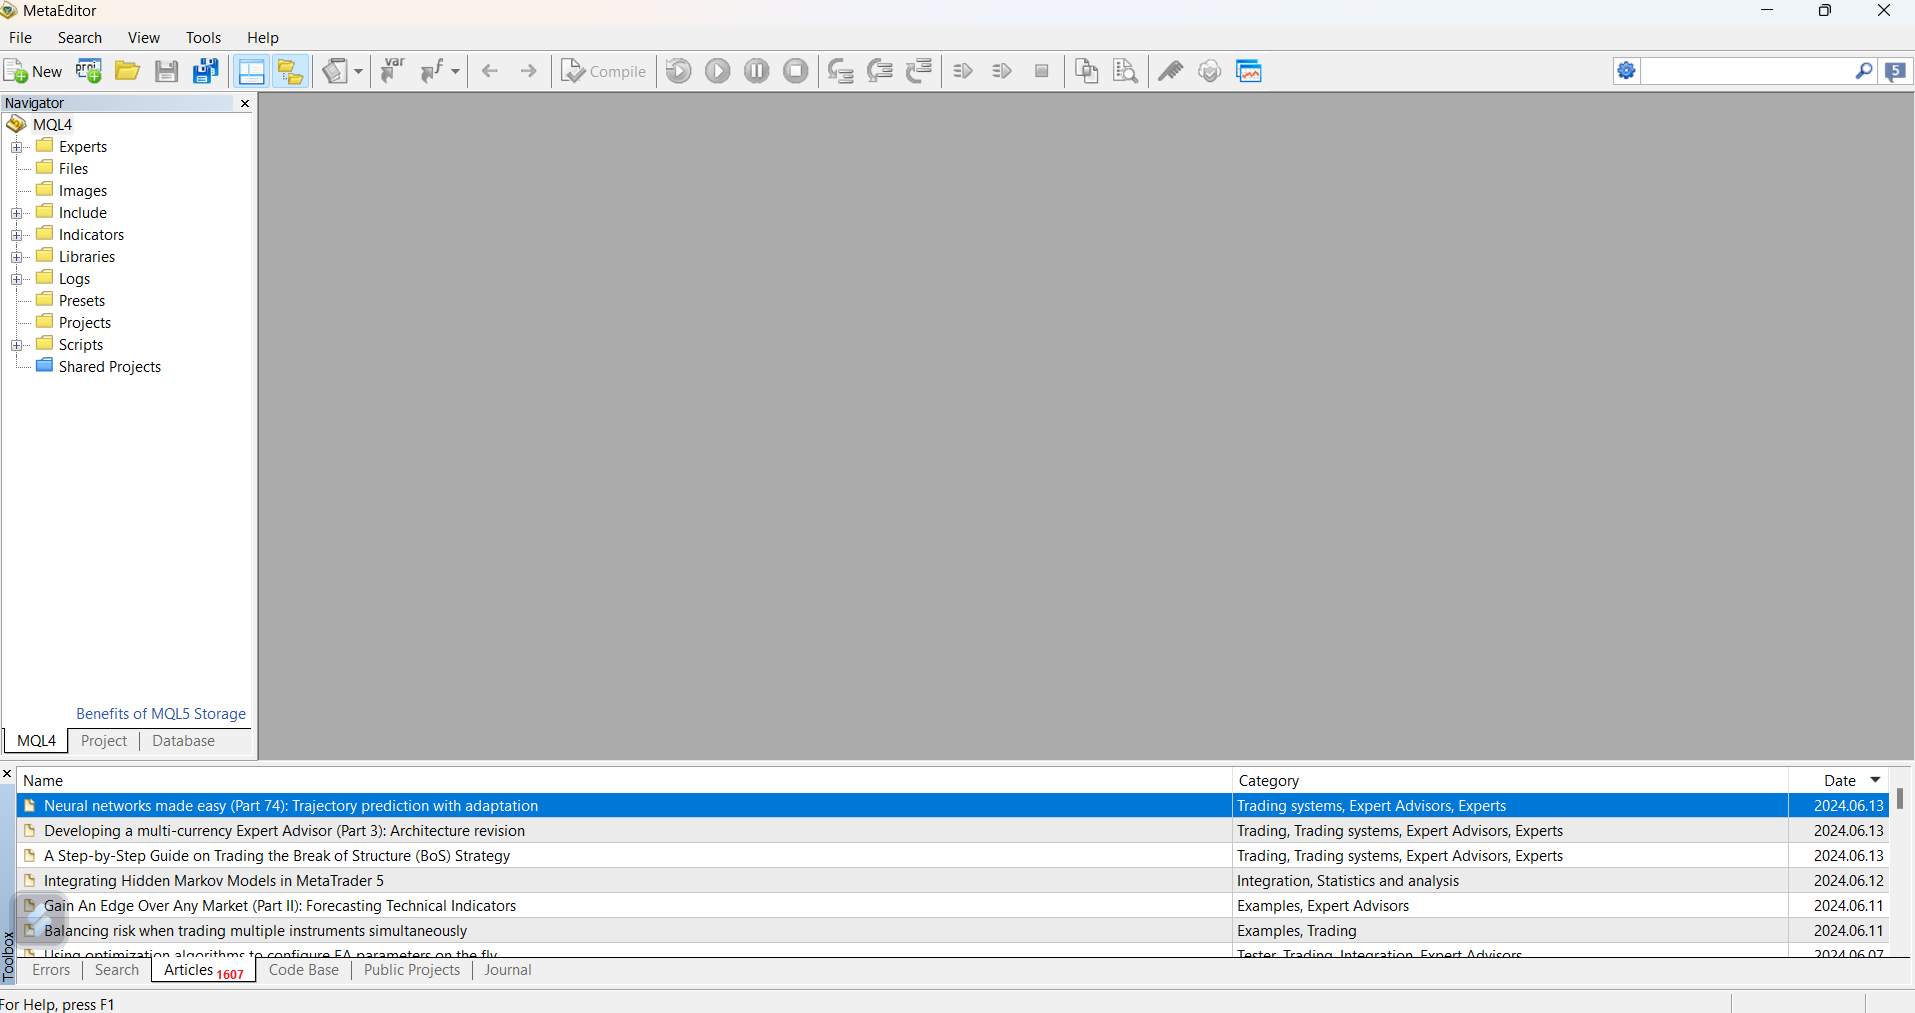Open the MQL5 community chat icon
Viewport: 1915px width, 1013px height.
click(1896, 71)
